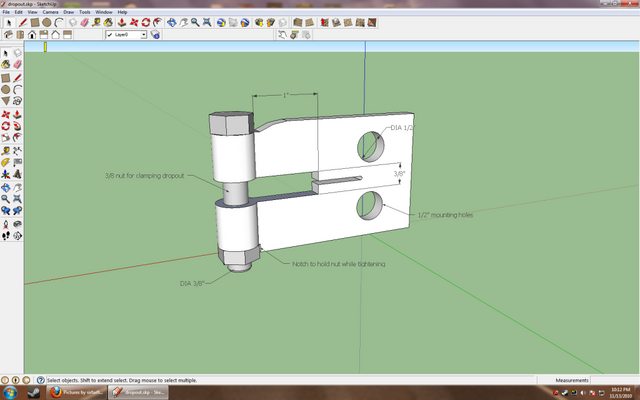Select the Axes tool
Viewport: 640px width, 400px height.
click(6, 174)
